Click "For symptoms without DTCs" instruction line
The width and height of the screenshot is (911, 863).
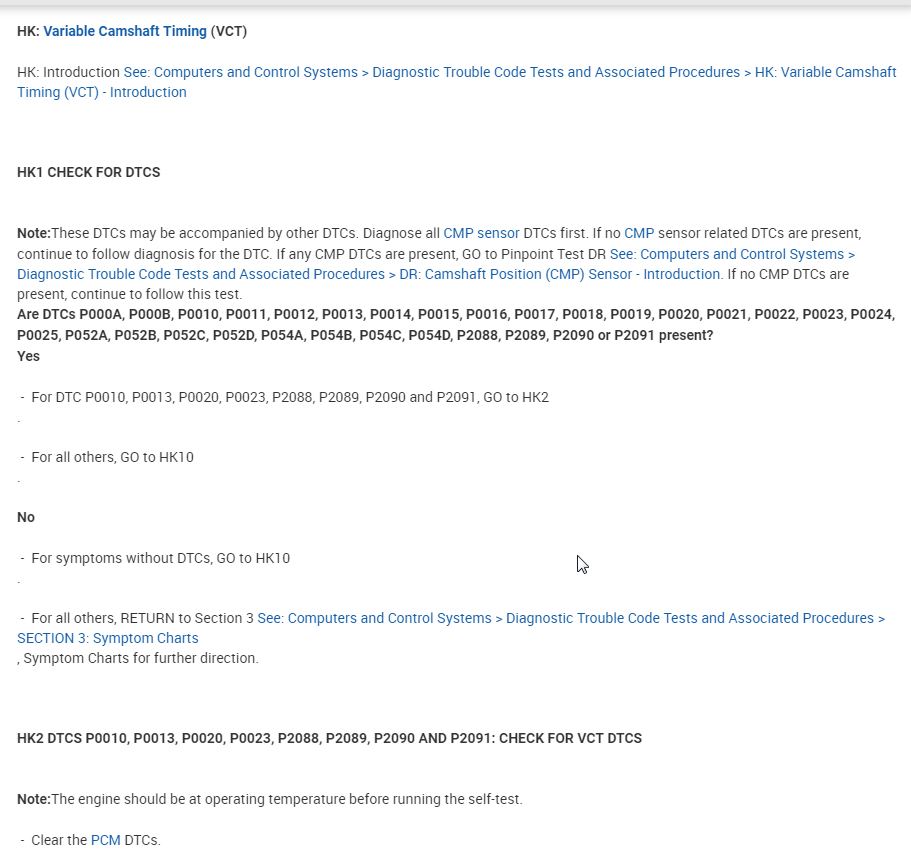tap(160, 558)
